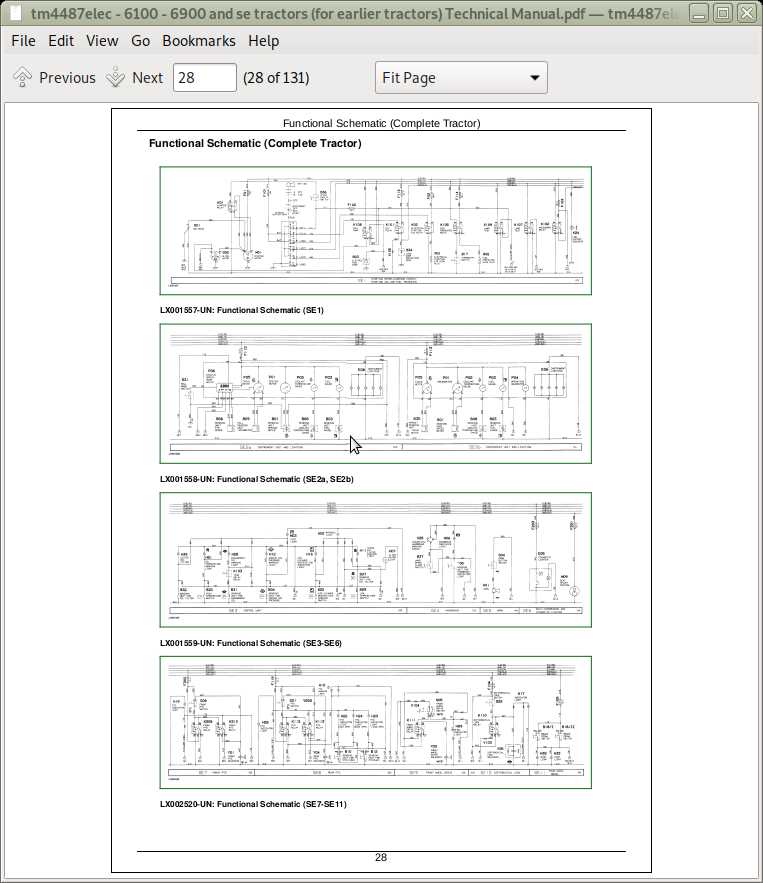763x883 pixels.
Task: Click the SE2a, SE2b functional schematic diagram
Action: pyautogui.click(x=376, y=394)
